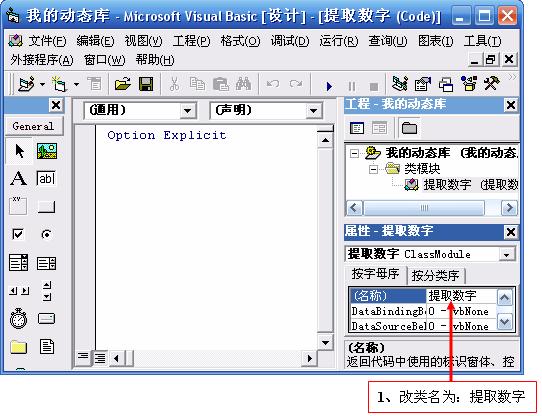Viewport: 542px width, 416px height.
Task: Switch to the 按分类序 tab
Action: [x=436, y=276]
